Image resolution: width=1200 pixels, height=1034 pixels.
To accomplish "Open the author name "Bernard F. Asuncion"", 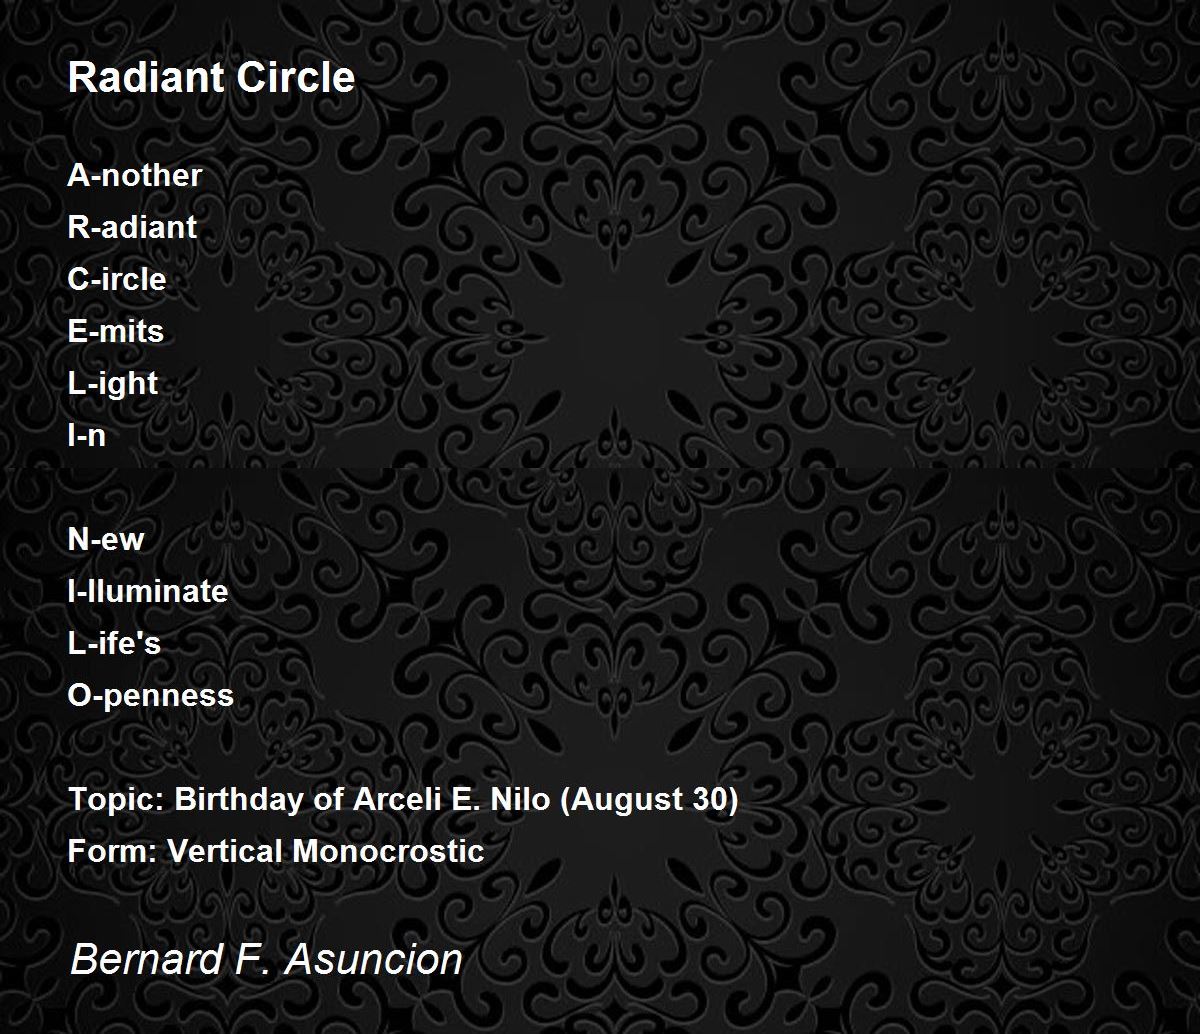I will pos(267,959).
